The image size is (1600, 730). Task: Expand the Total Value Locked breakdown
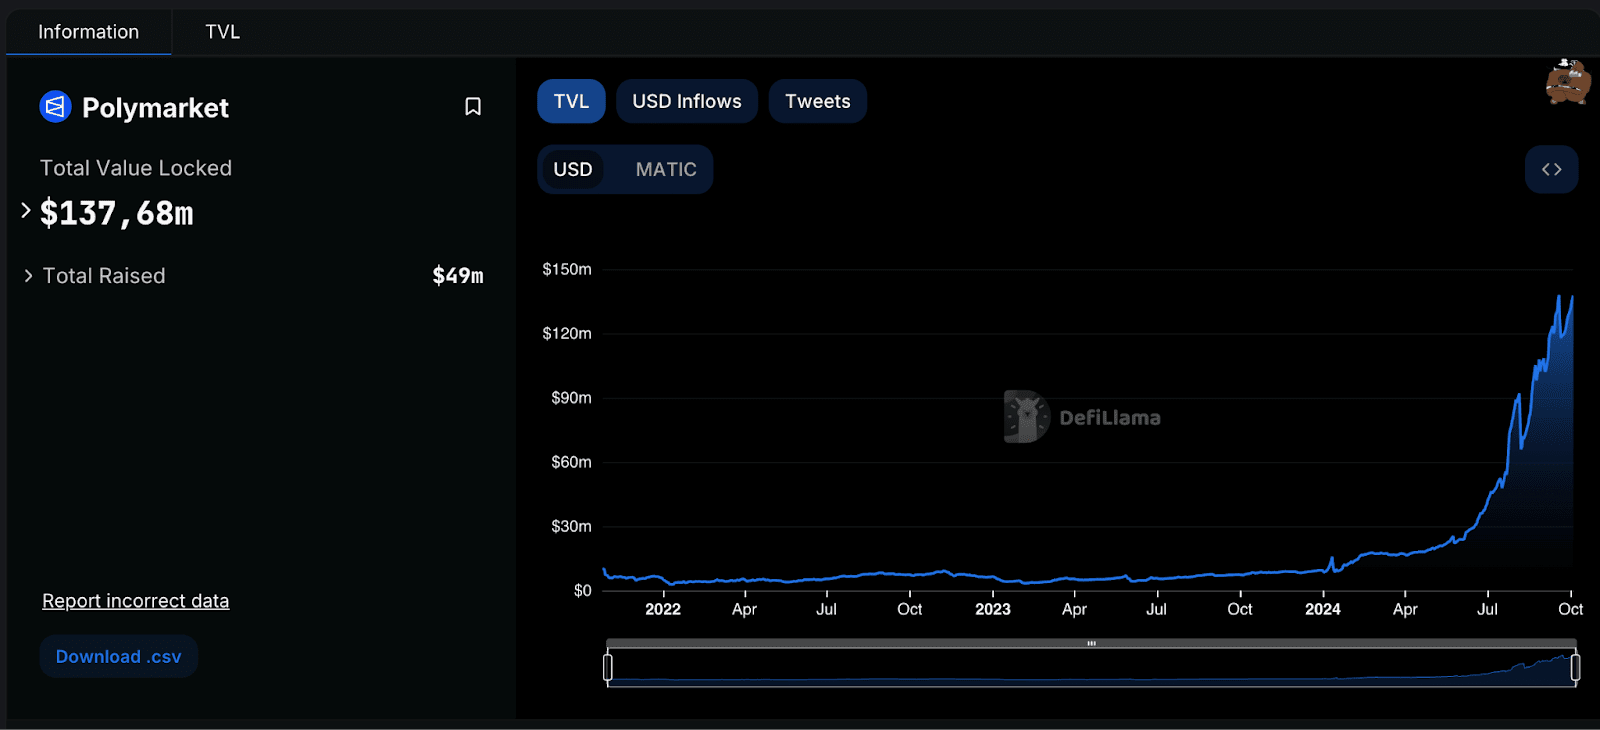(x=26, y=210)
